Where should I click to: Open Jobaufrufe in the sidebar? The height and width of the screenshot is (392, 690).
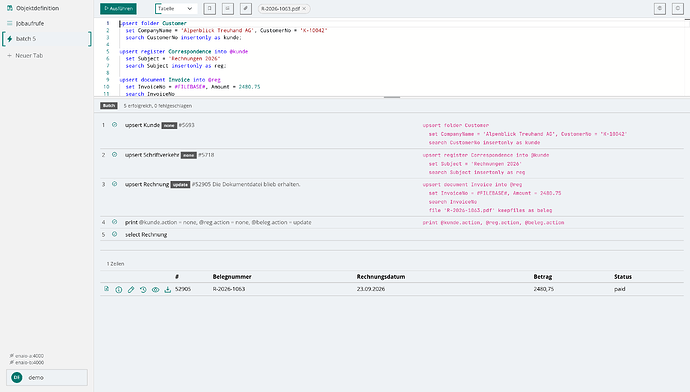[30, 23]
